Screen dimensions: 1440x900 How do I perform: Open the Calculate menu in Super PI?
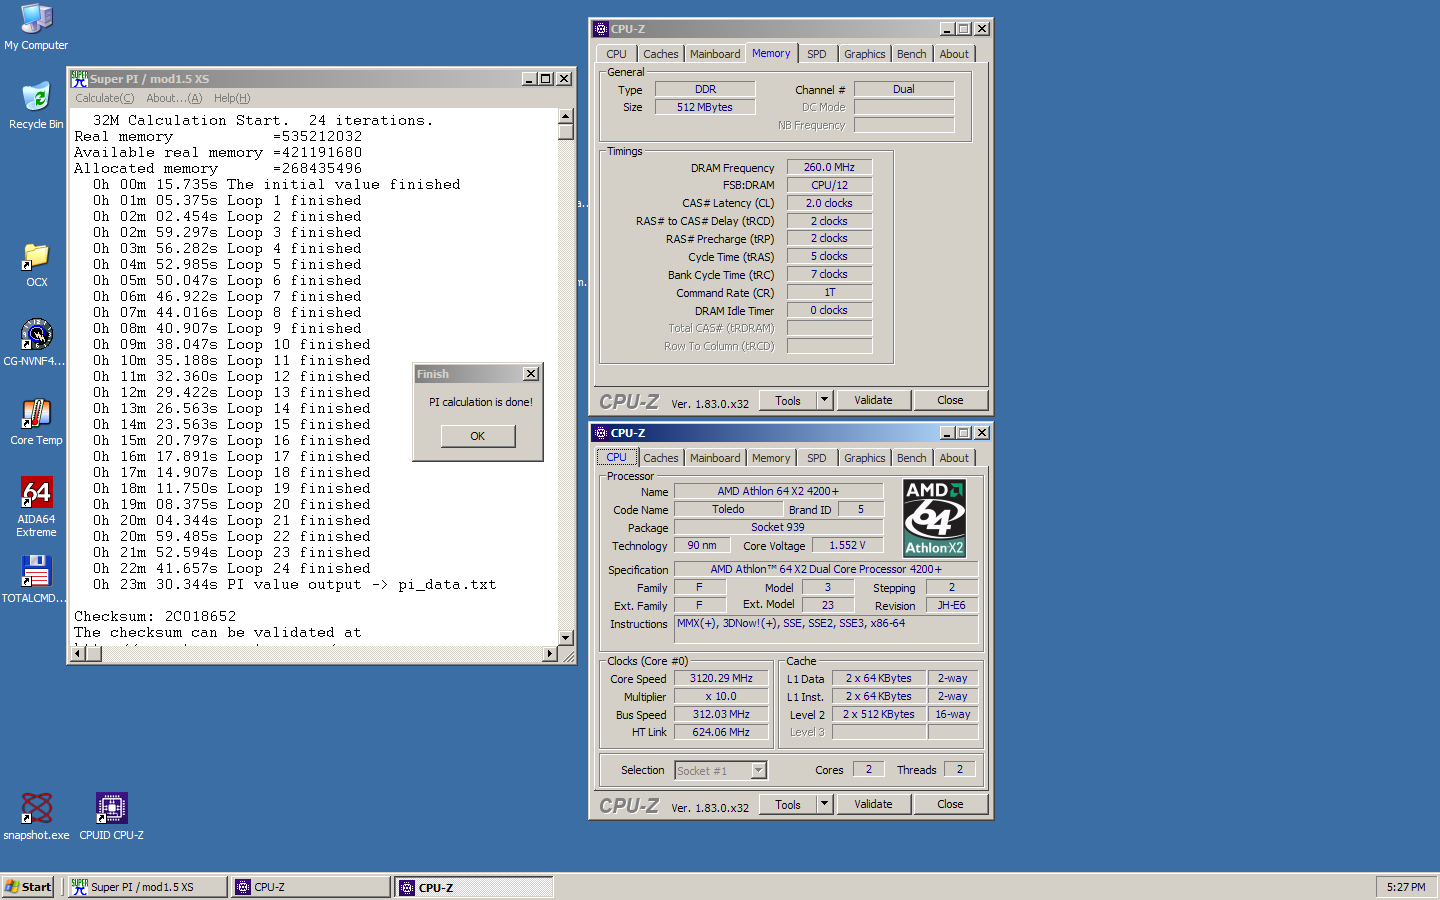tap(104, 98)
